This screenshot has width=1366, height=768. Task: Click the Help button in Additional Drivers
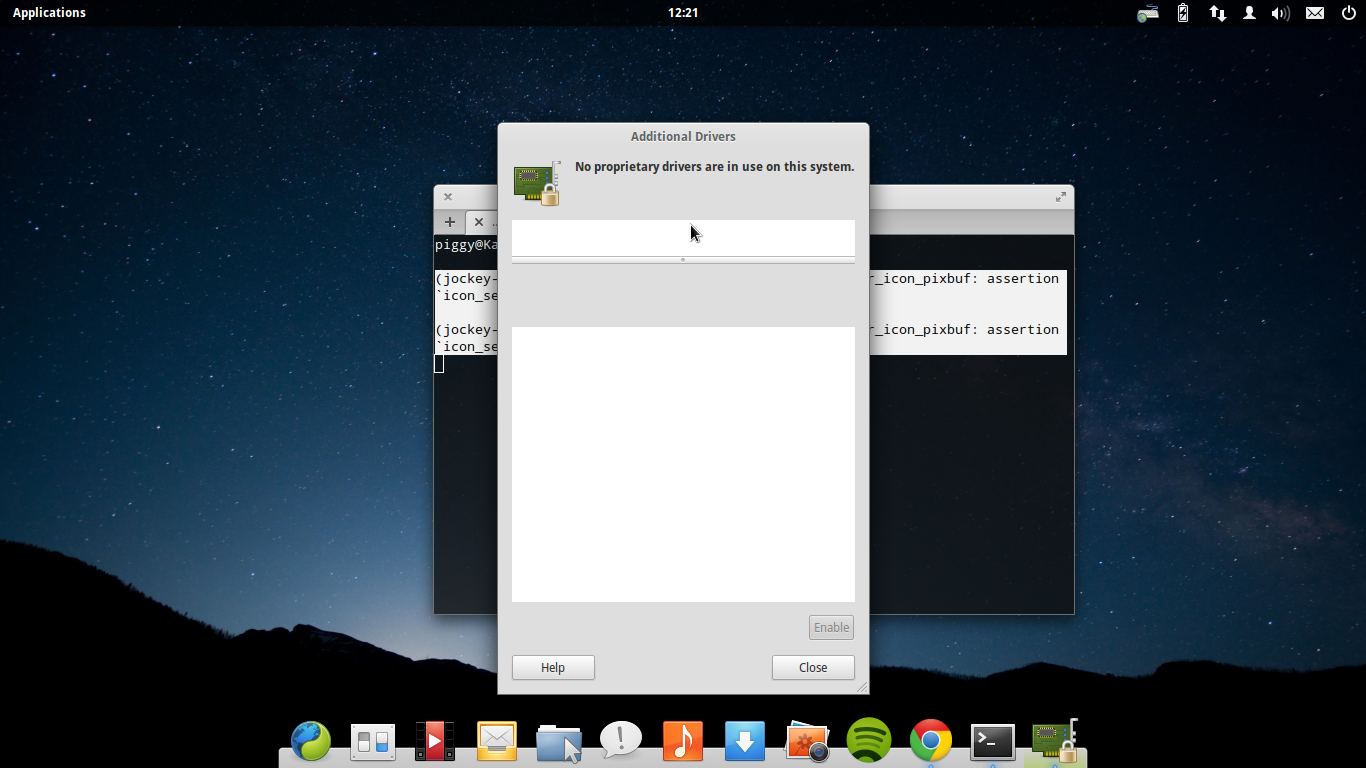[553, 667]
